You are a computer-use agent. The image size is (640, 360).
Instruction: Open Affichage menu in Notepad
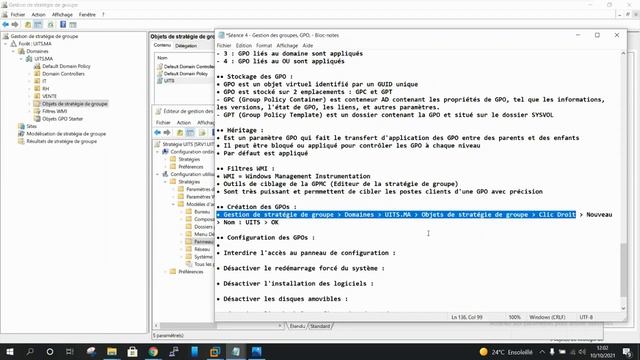click(287, 45)
